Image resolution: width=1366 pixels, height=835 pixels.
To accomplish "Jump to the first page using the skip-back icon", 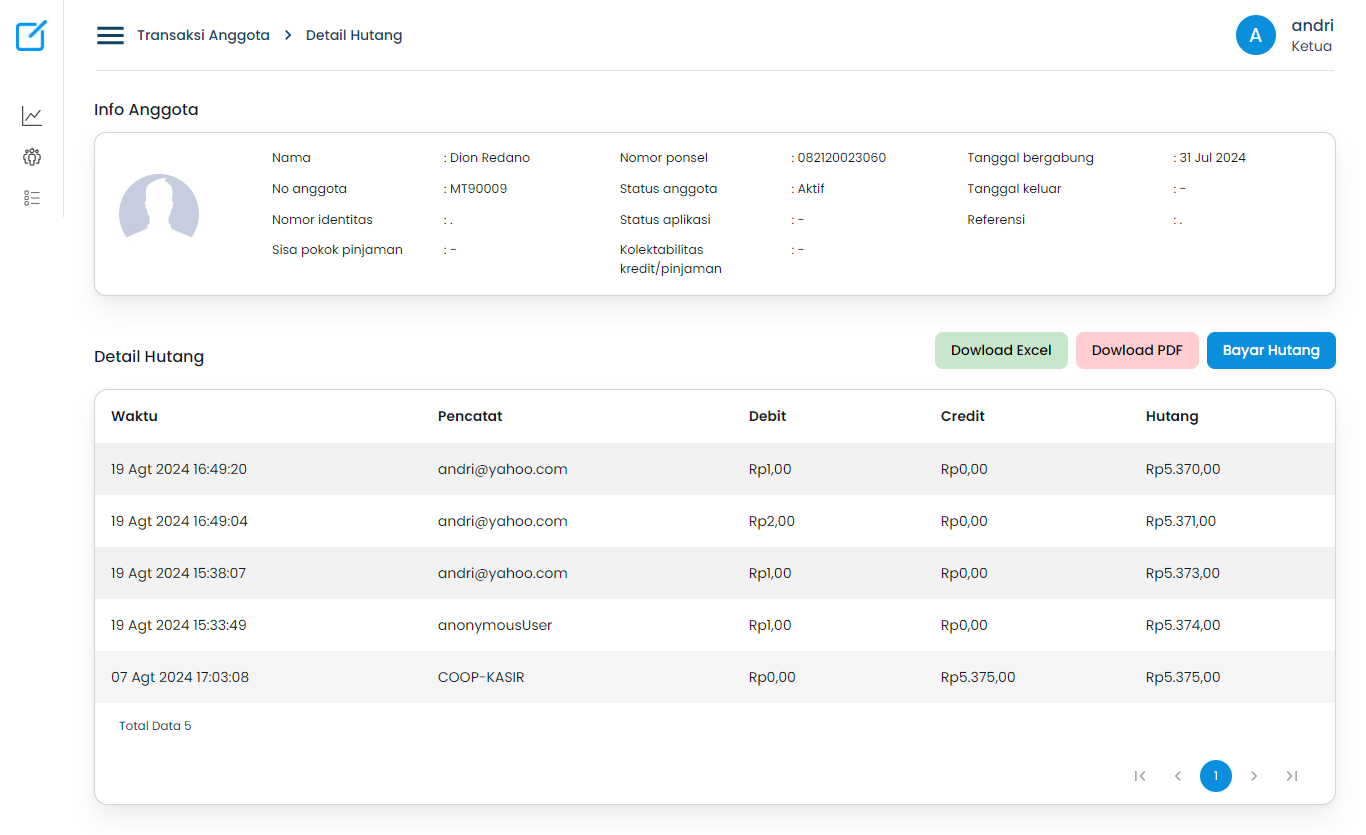I will (x=1140, y=776).
